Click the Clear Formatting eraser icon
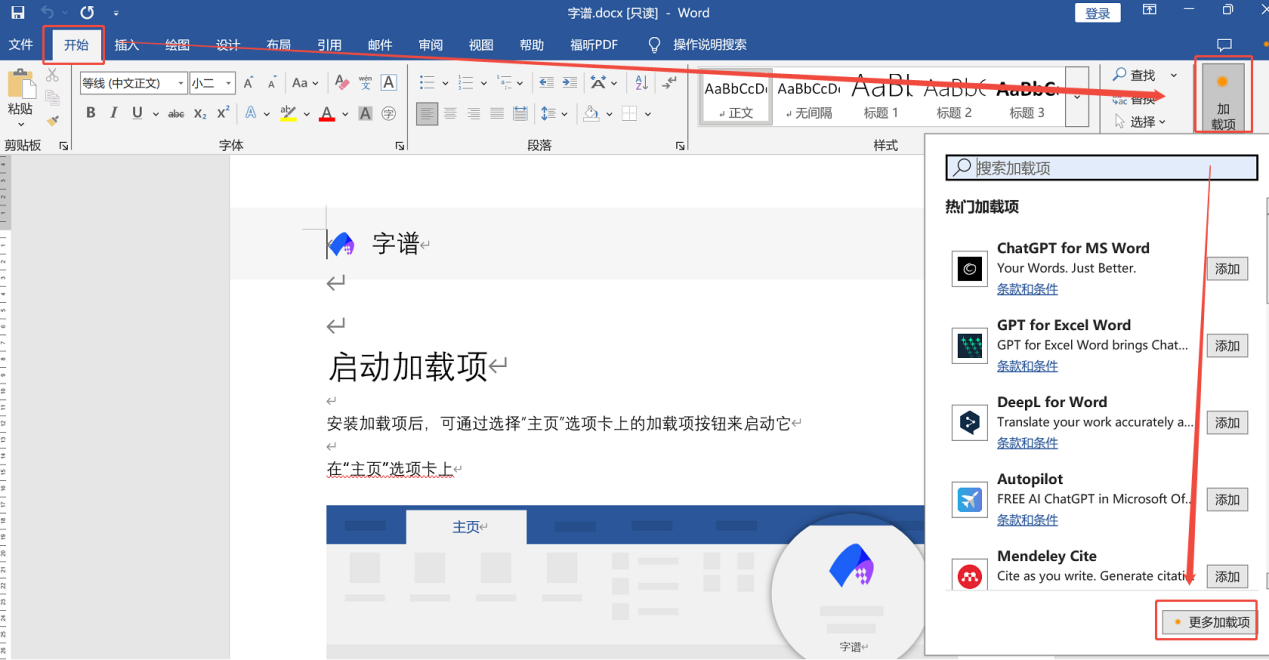Viewport: 1269px width, 660px height. (x=341, y=83)
